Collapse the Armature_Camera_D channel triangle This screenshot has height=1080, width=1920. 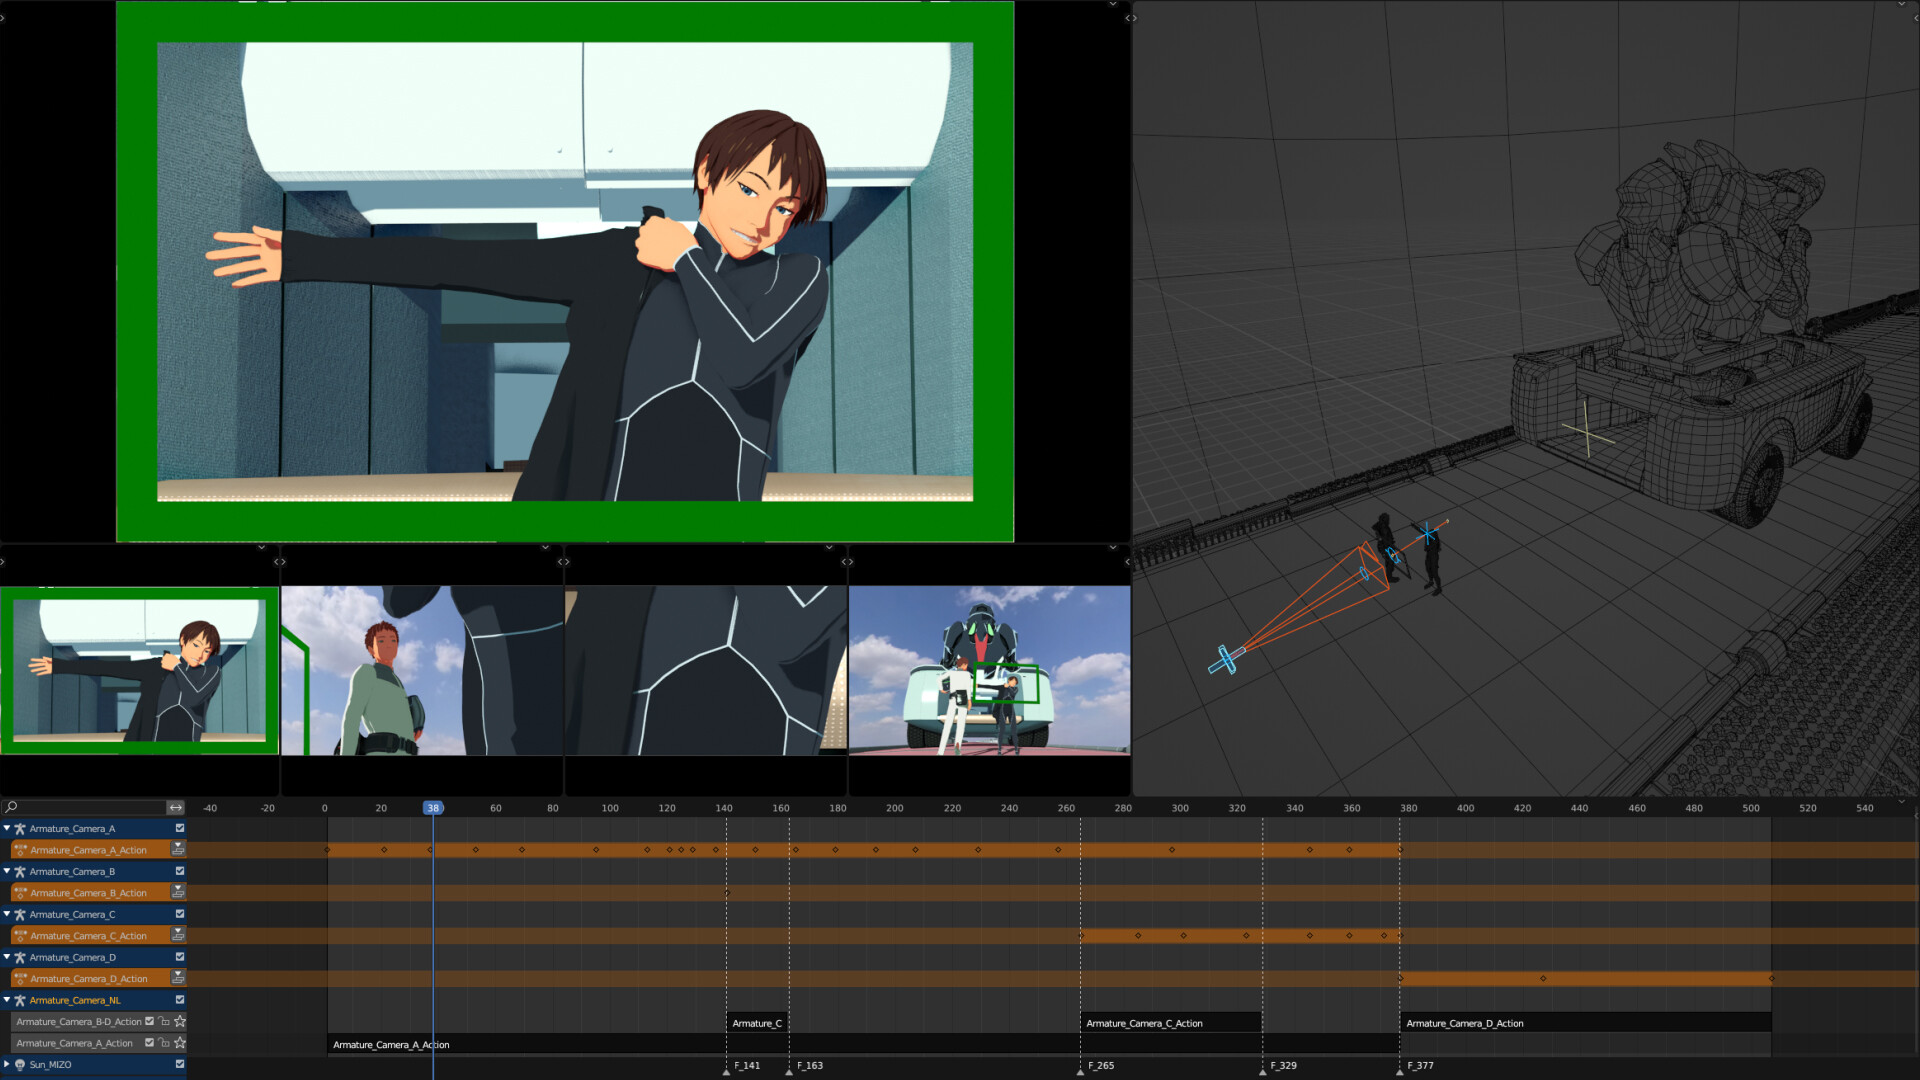pyautogui.click(x=6, y=957)
